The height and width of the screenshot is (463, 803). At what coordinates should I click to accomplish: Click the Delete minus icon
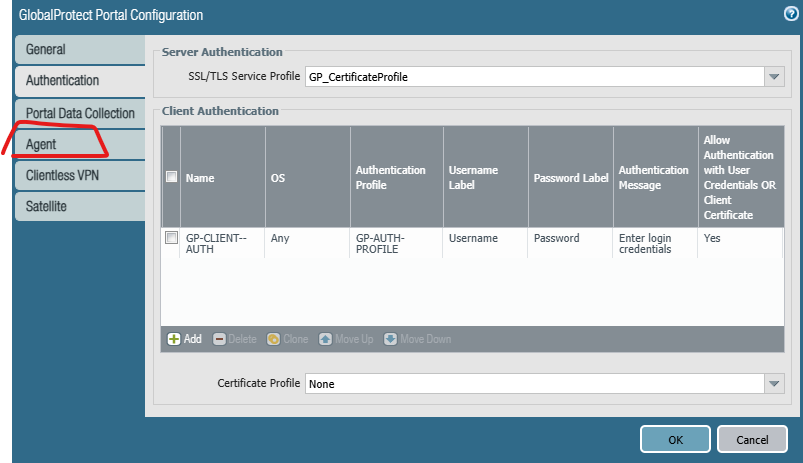click(x=219, y=339)
